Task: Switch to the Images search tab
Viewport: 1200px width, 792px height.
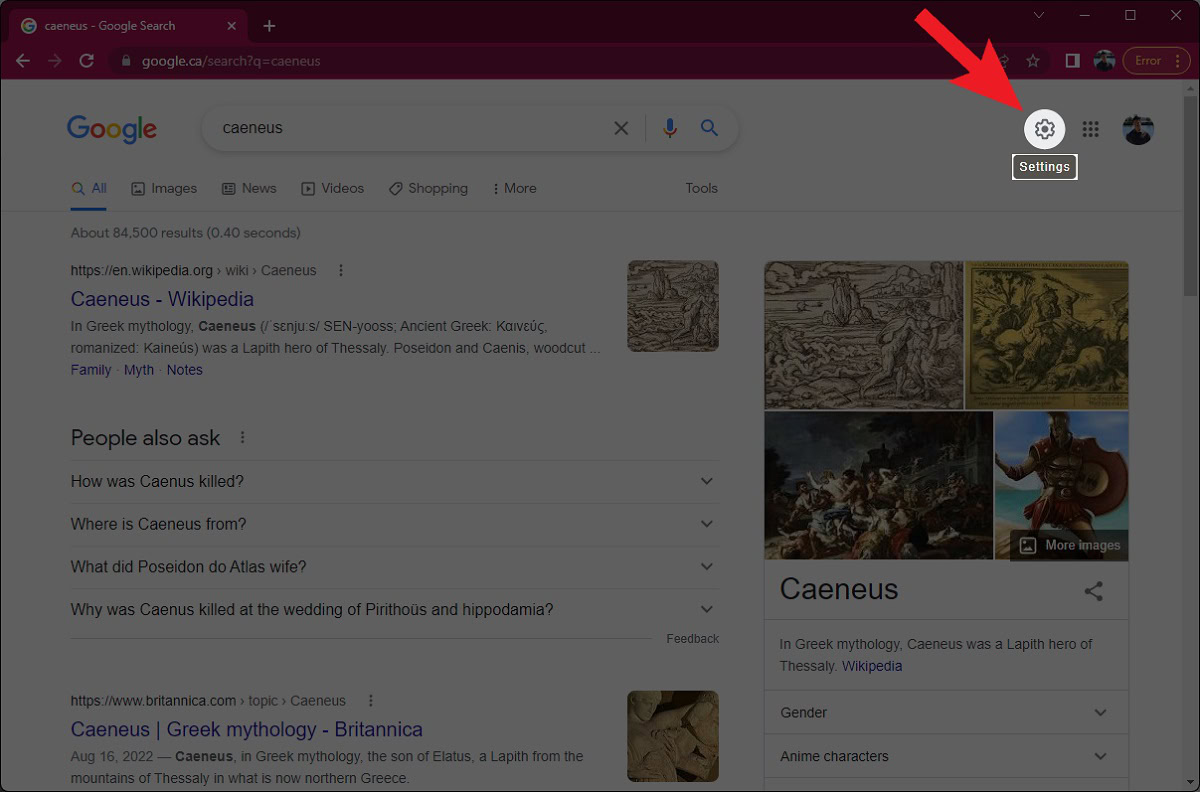Action: [x=164, y=188]
